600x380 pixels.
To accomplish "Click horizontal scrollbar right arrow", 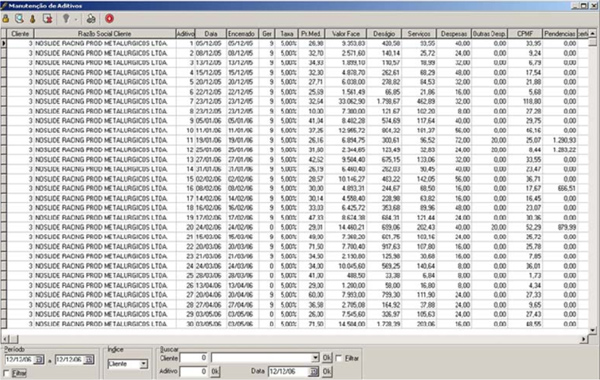I will pyautogui.click(x=584, y=339).
